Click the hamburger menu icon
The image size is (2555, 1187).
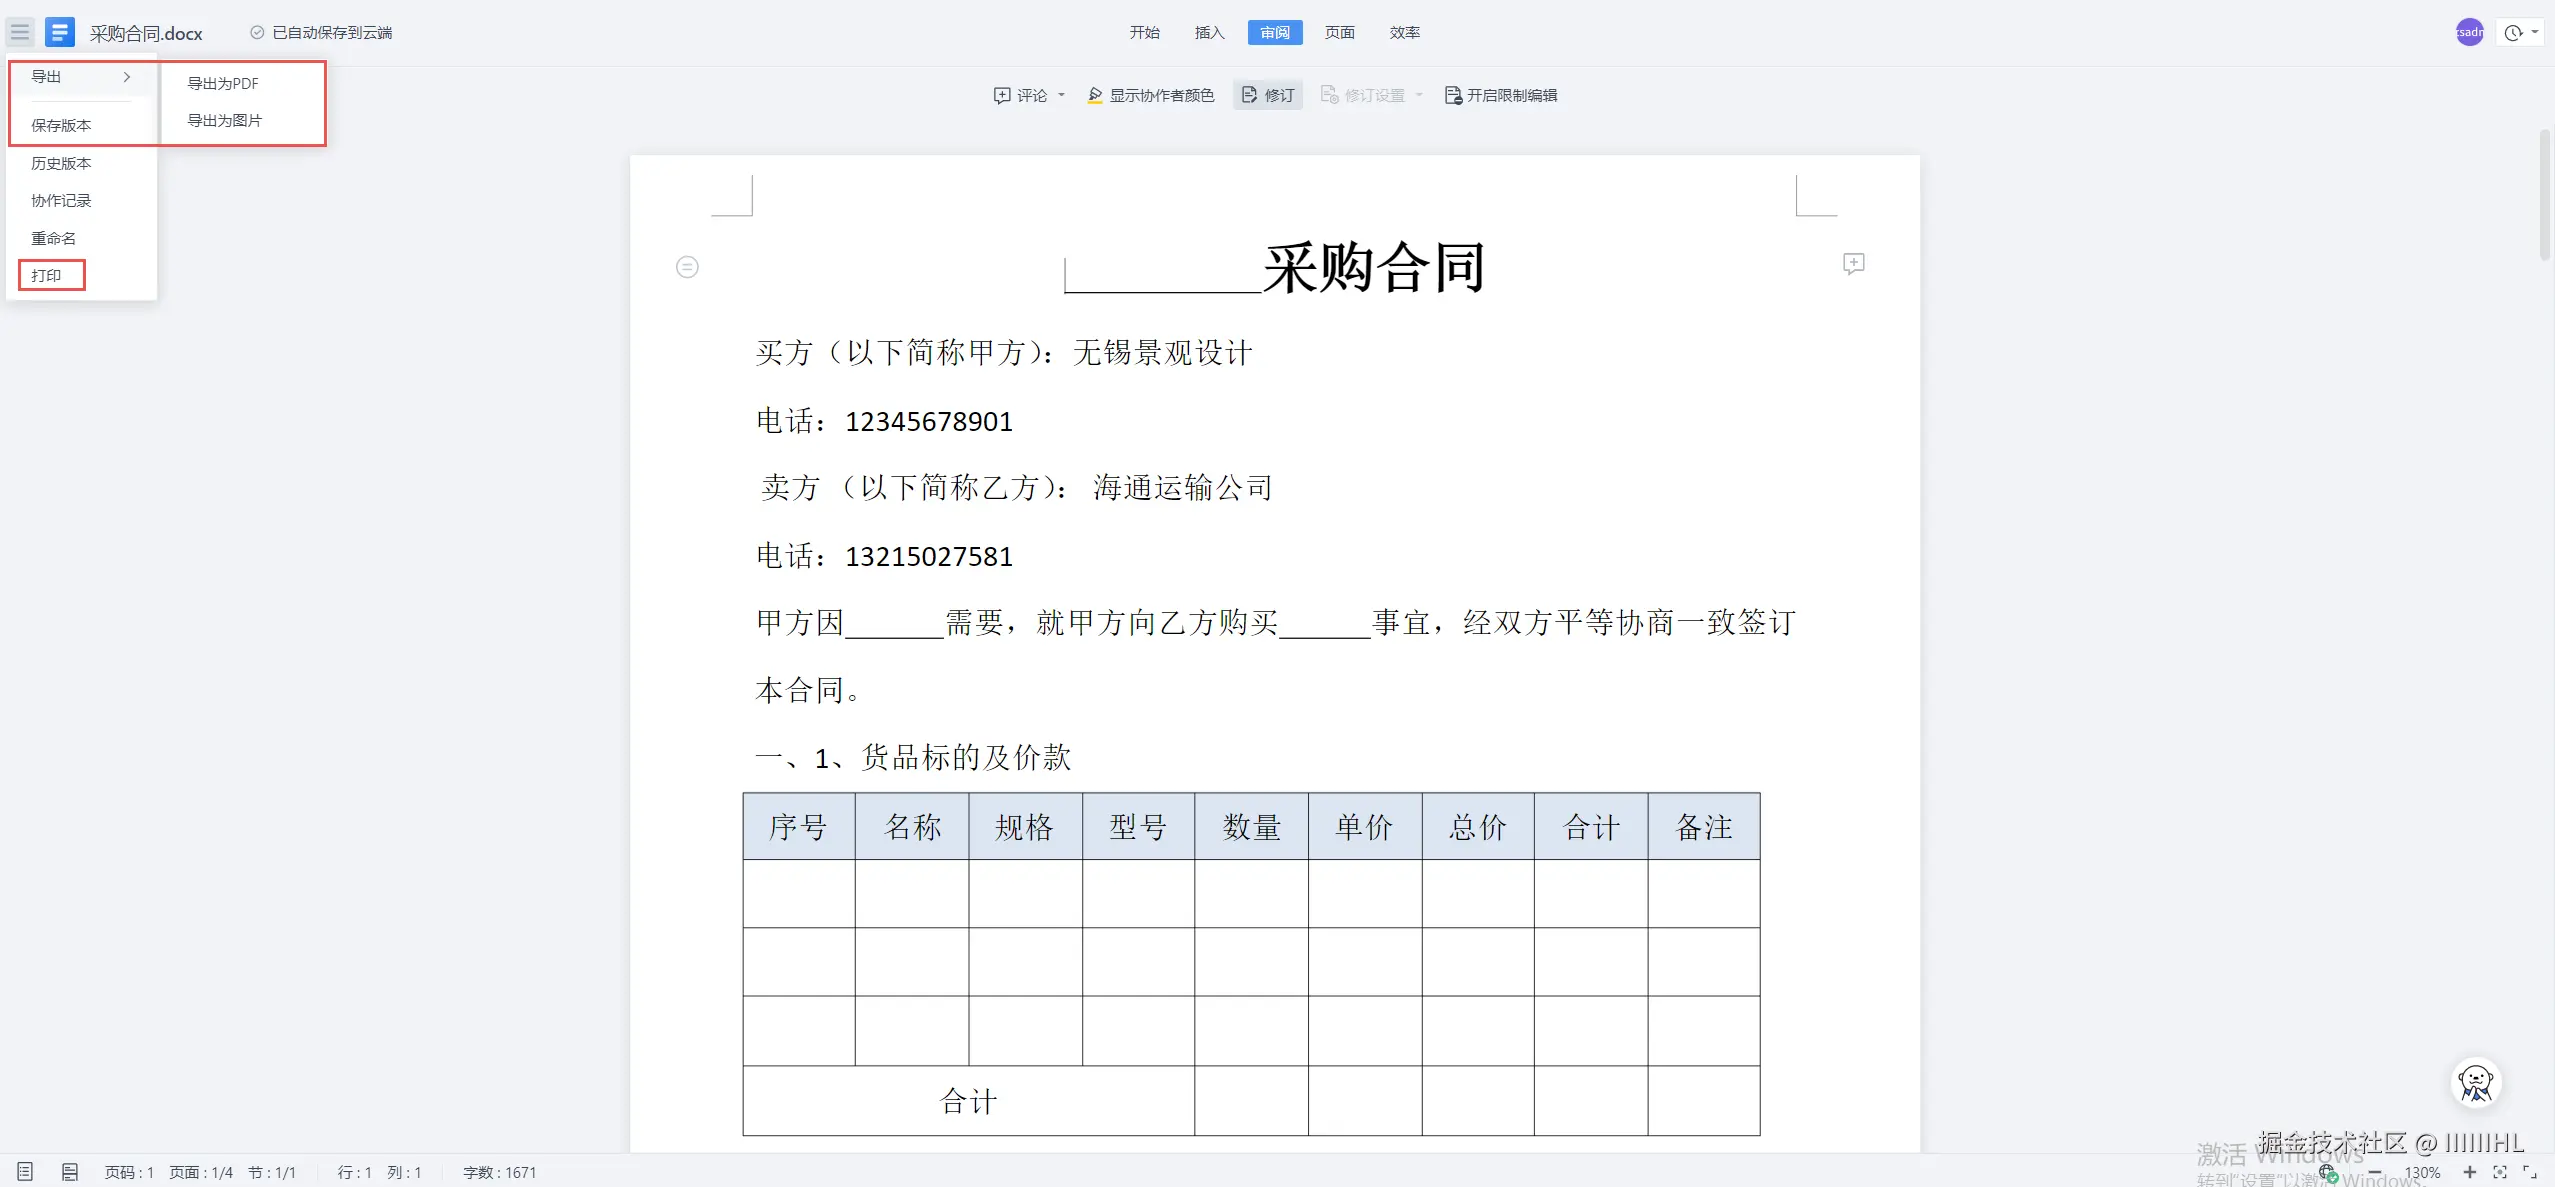click(20, 32)
